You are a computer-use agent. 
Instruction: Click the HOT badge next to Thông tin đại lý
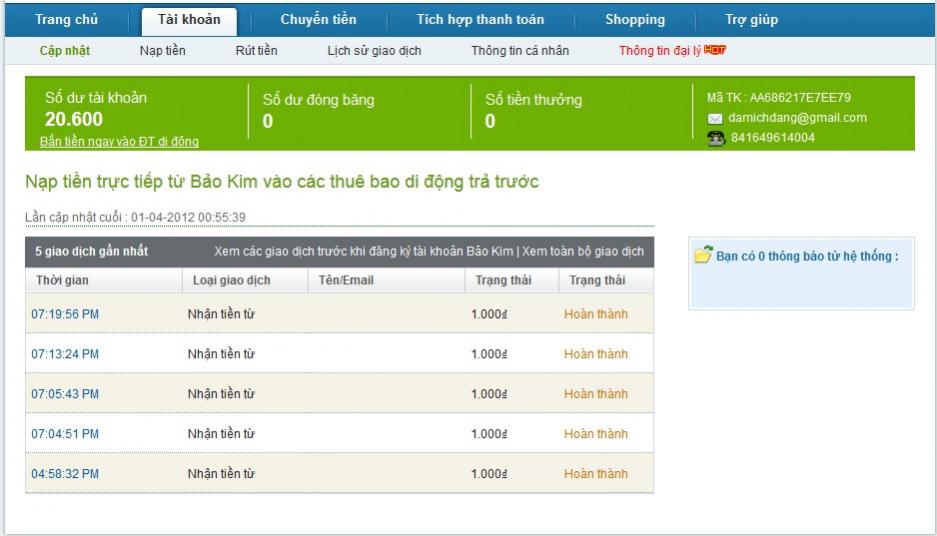click(715, 50)
